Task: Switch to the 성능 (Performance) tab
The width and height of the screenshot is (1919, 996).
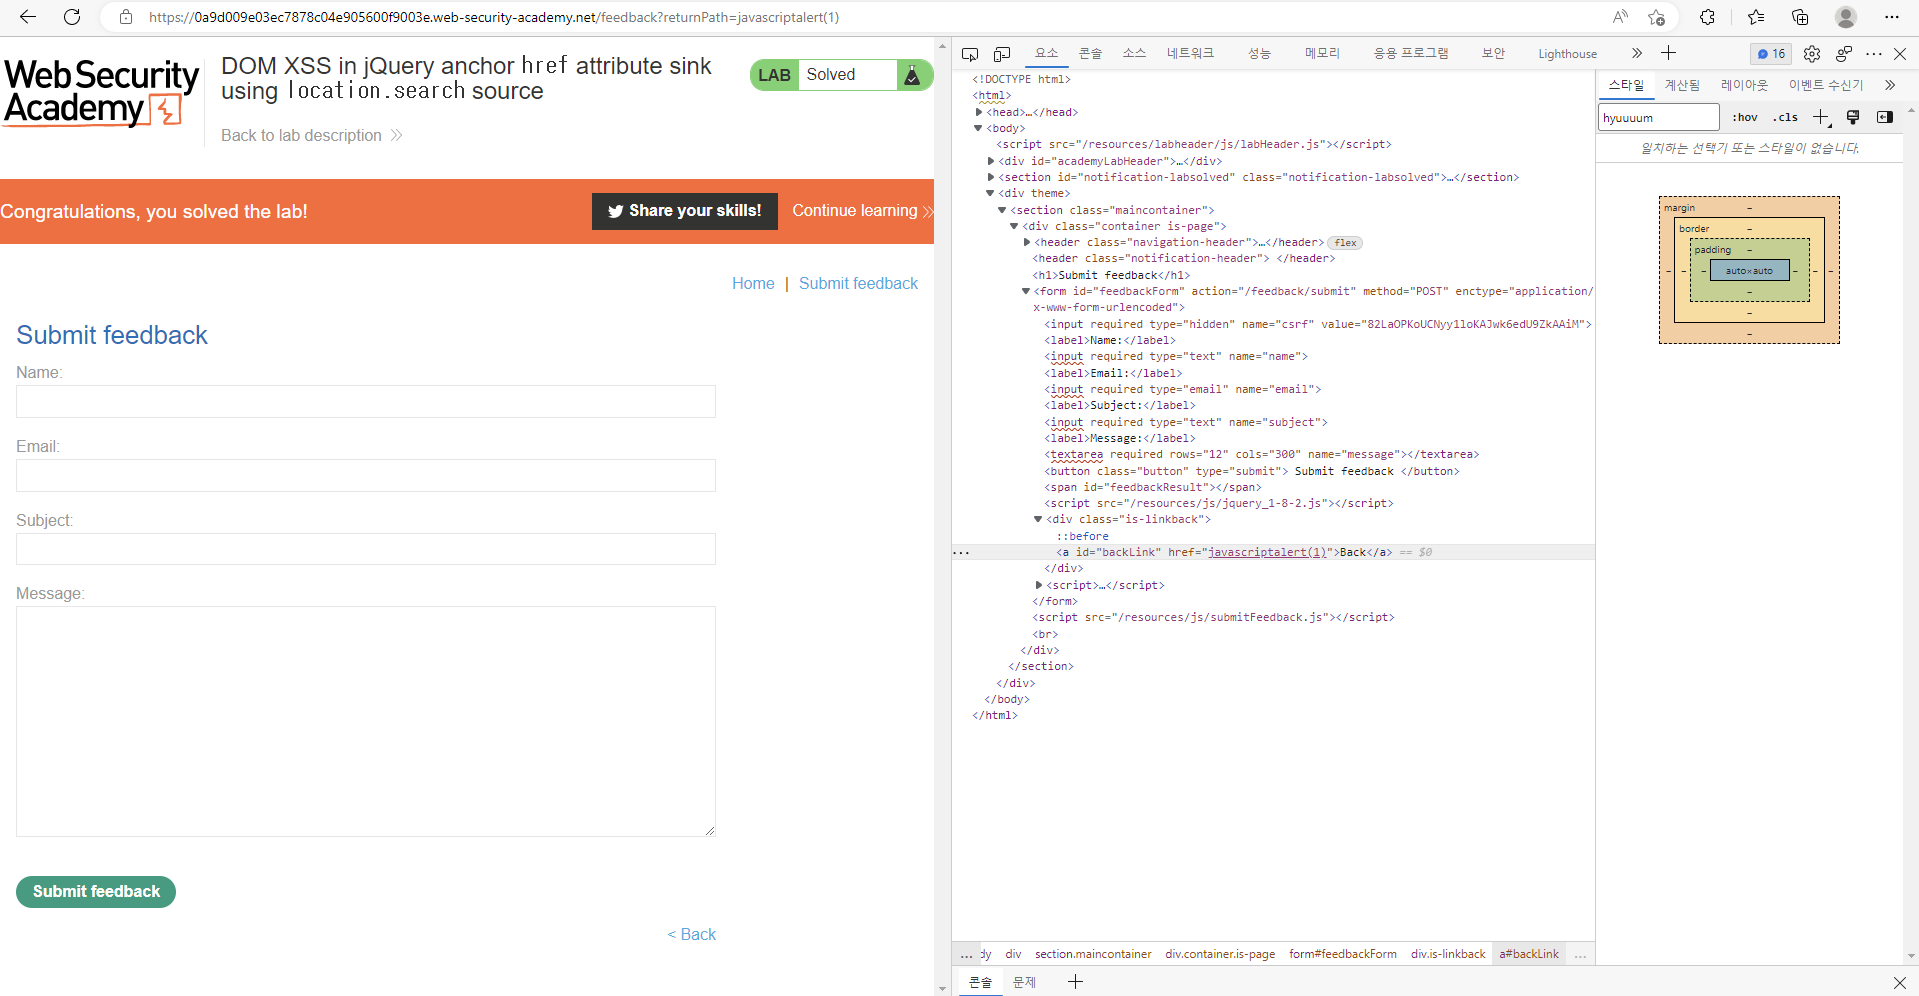Action: click(1259, 53)
